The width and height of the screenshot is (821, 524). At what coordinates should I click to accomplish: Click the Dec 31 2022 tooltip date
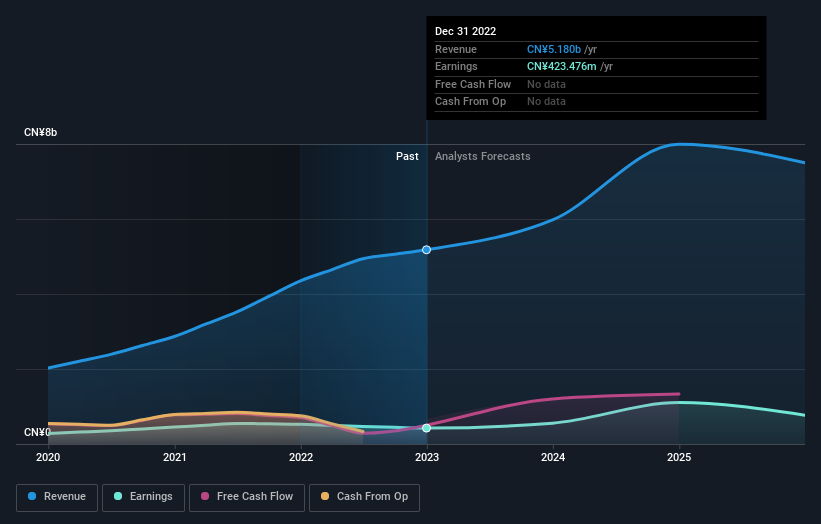point(465,31)
